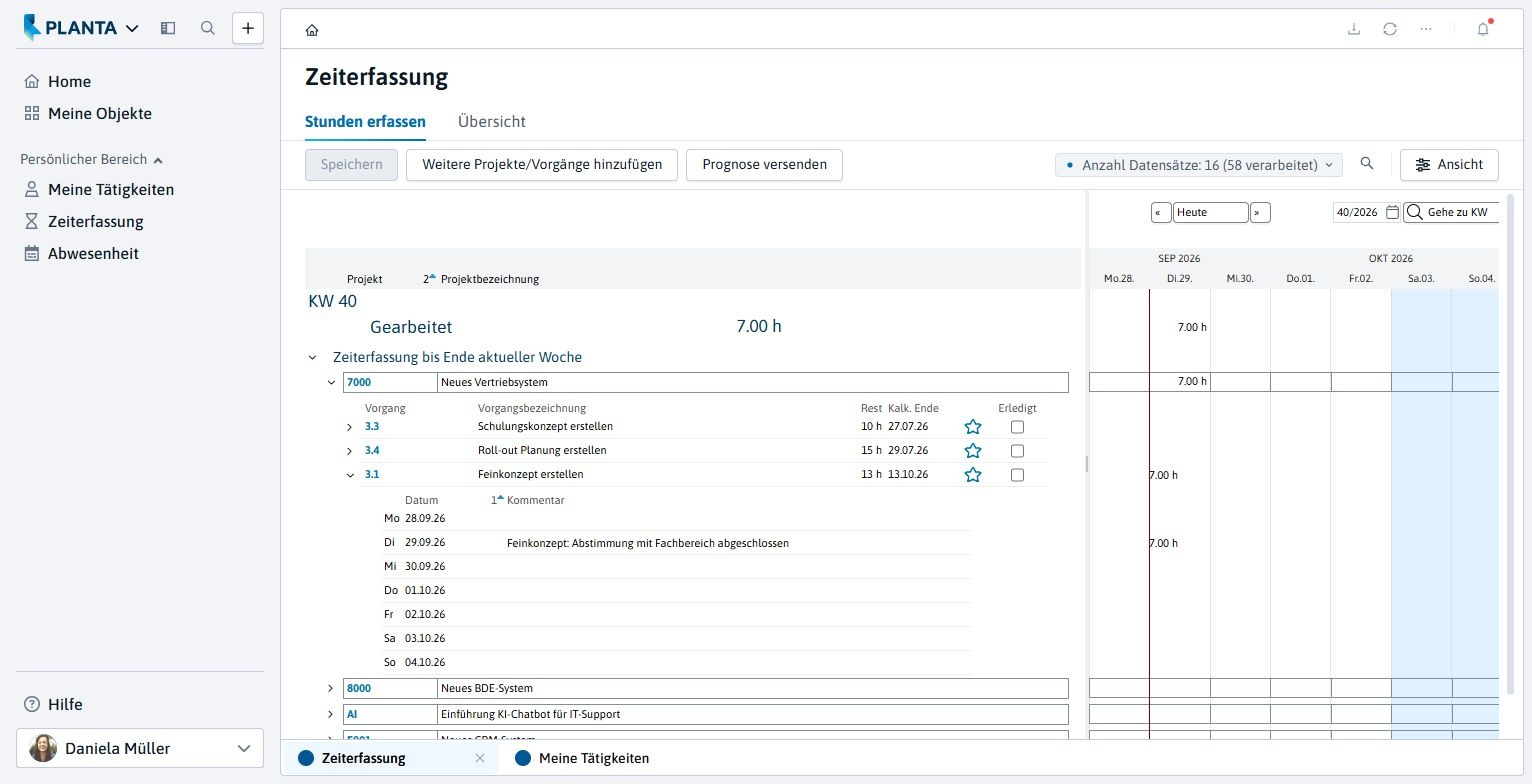This screenshot has width=1532, height=784.
Task: Open task link 3.1
Action: [x=372, y=475]
